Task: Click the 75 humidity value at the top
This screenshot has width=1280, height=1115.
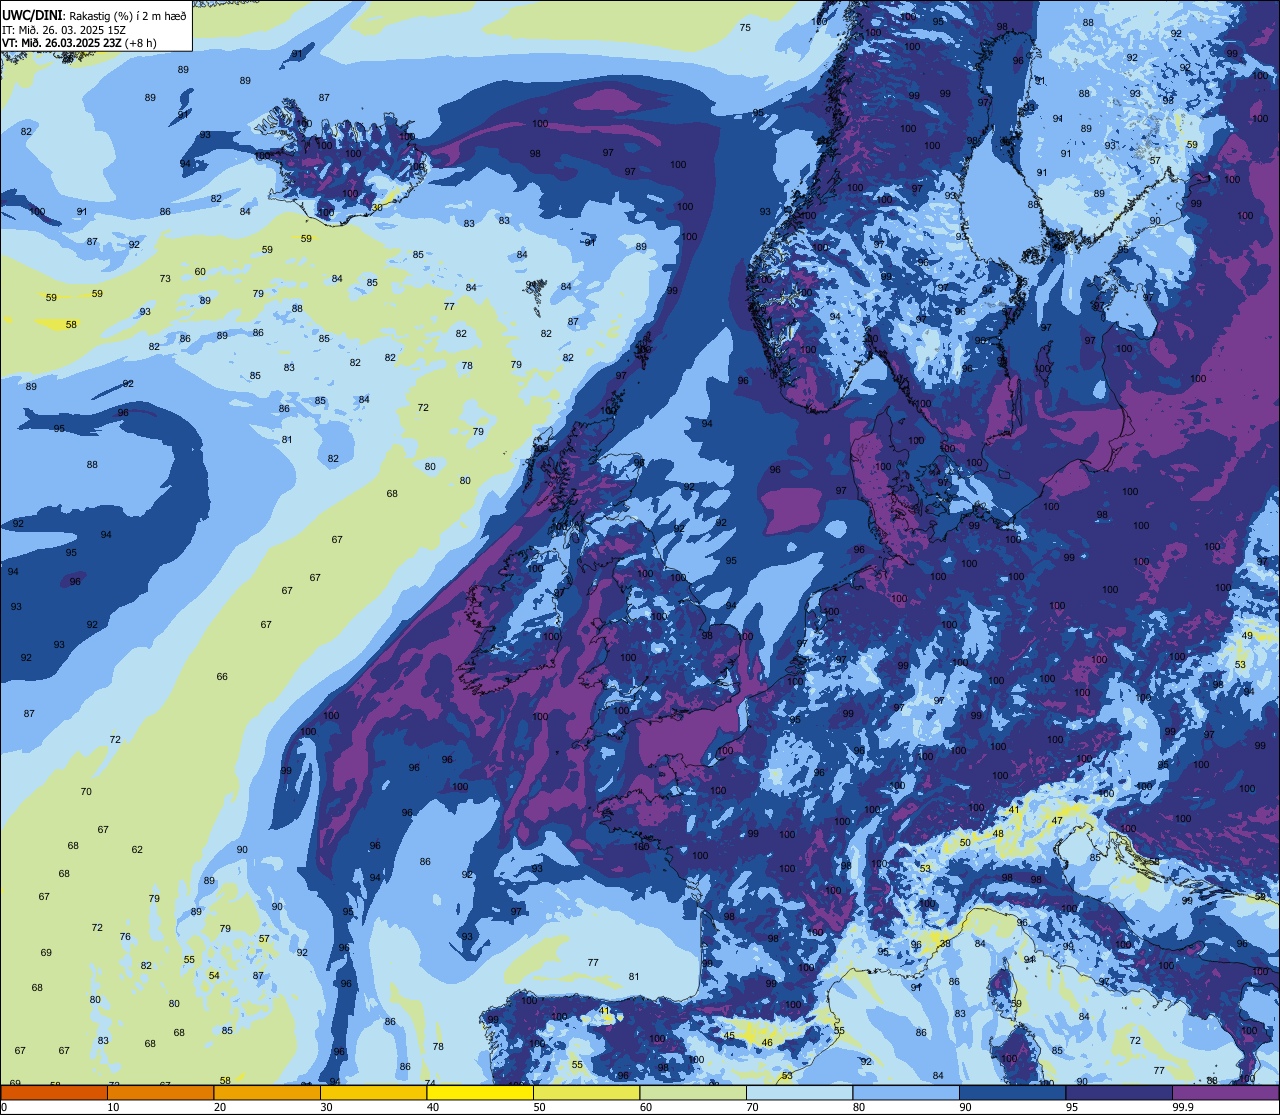Action: point(745,27)
